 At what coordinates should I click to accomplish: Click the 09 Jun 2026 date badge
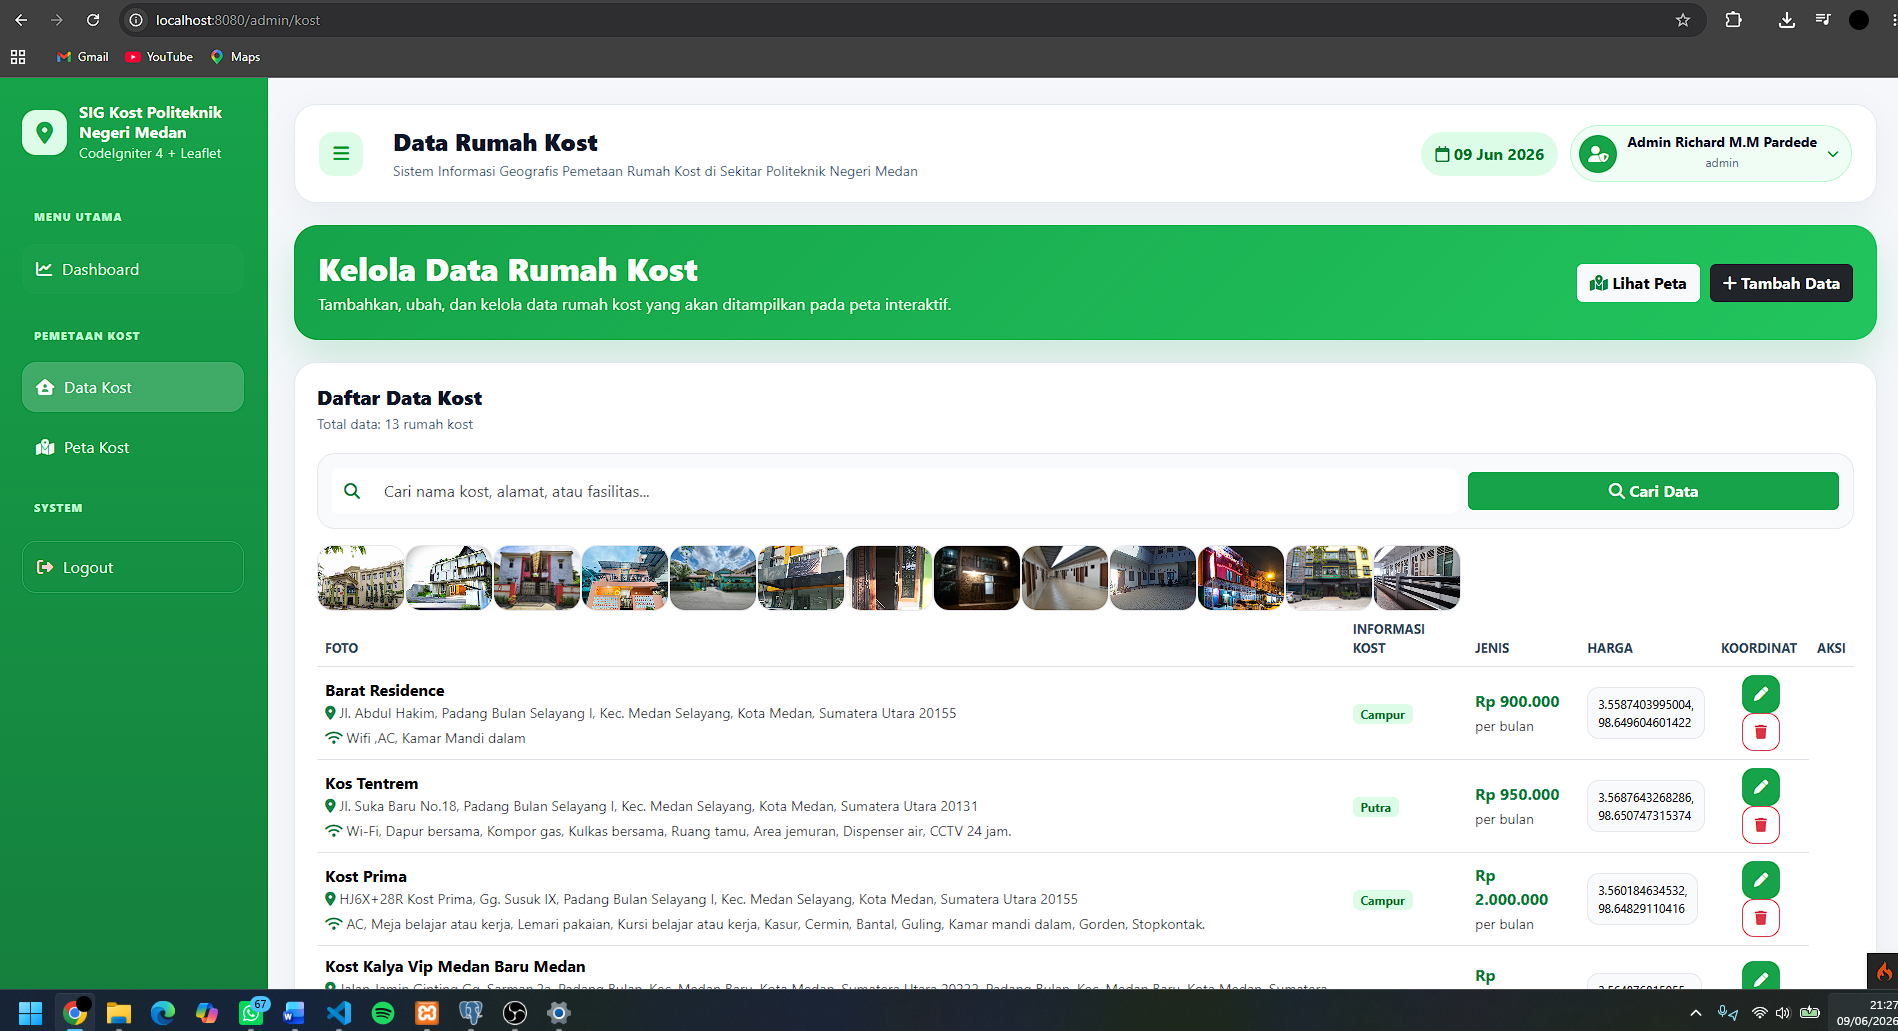tap(1489, 154)
